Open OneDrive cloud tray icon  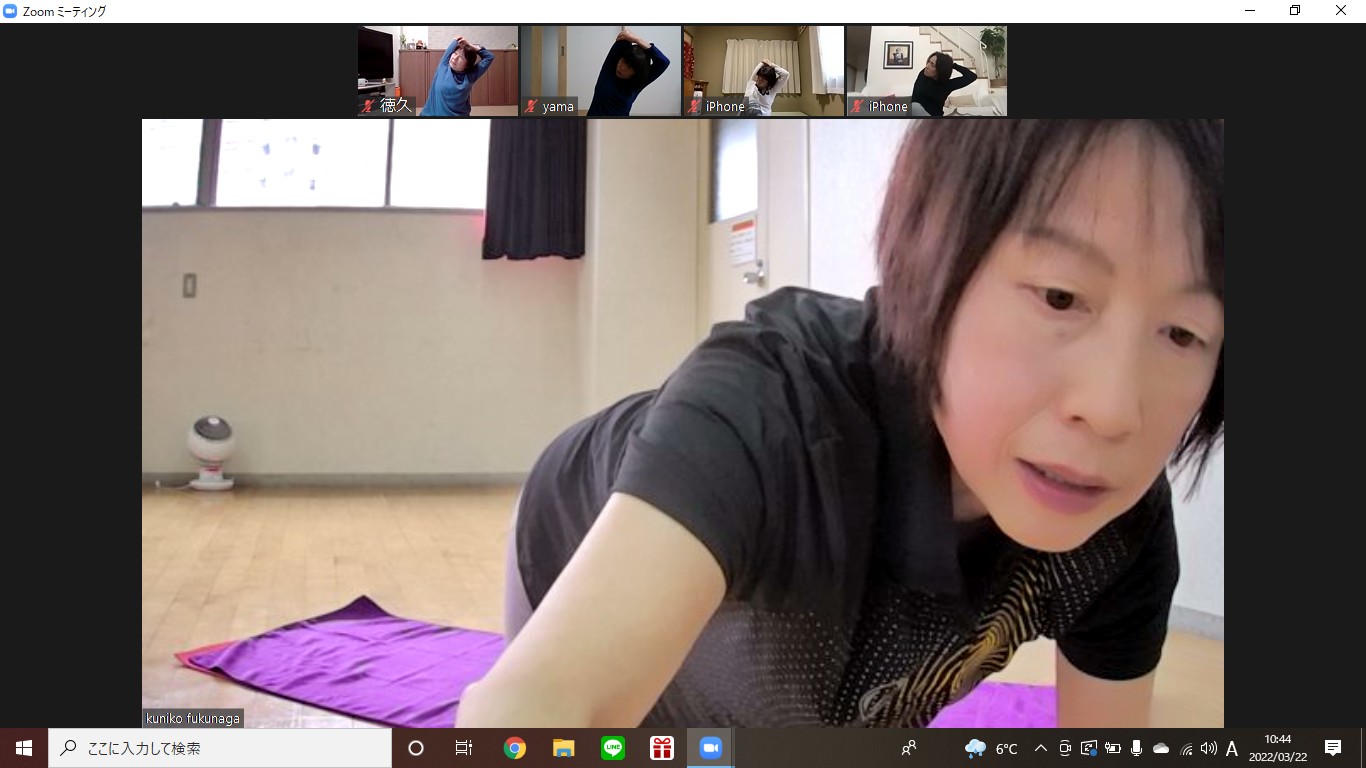click(x=1161, y=748)
